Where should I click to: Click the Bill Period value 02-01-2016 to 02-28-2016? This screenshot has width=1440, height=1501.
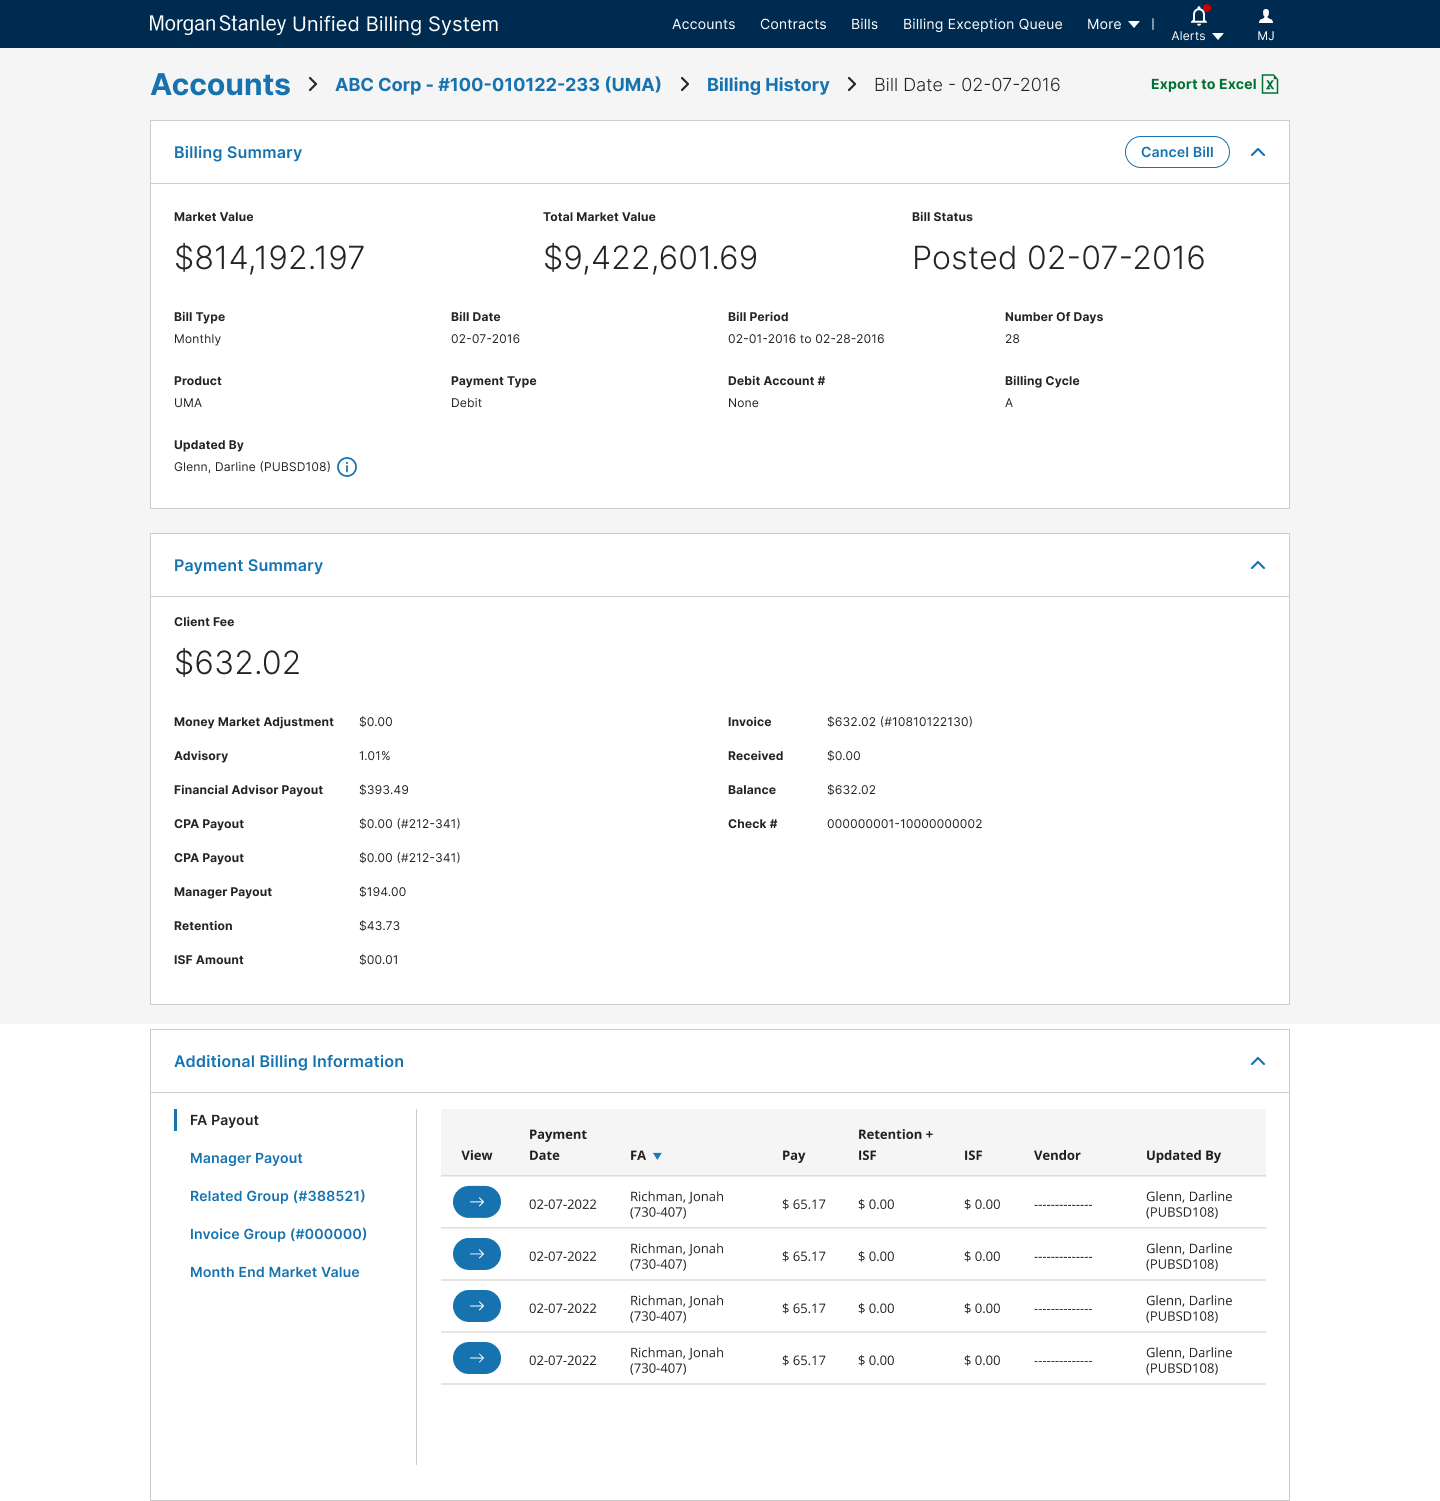[x=806, y=339]
